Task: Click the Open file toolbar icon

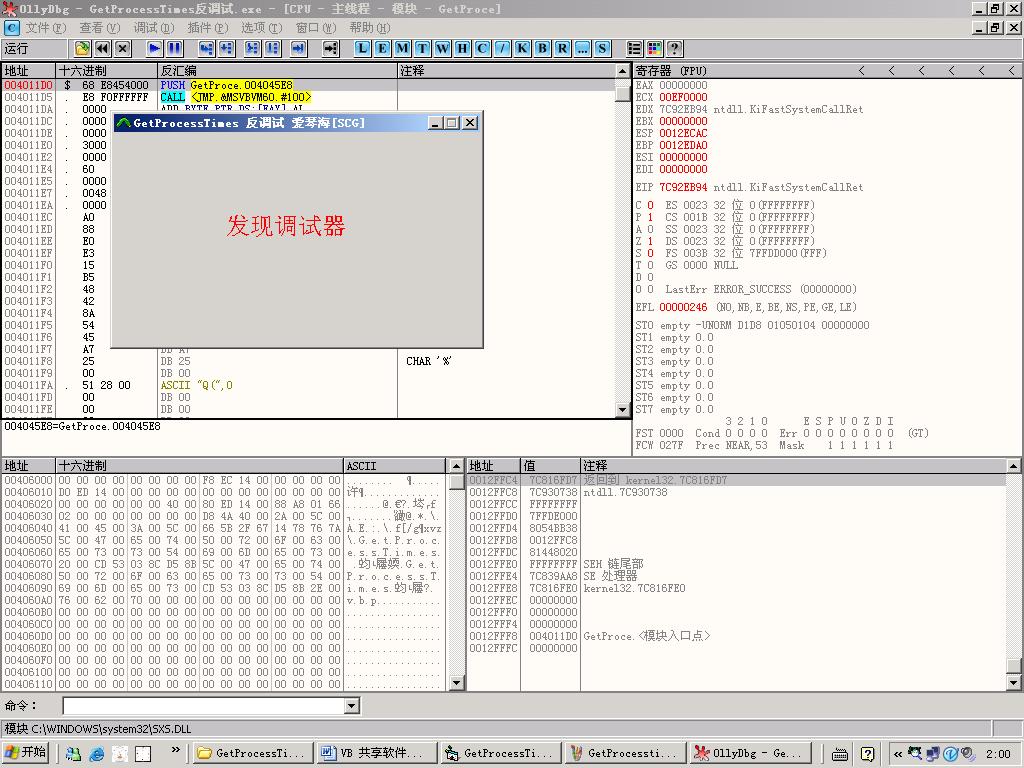Action: click(x=82, y=48)
